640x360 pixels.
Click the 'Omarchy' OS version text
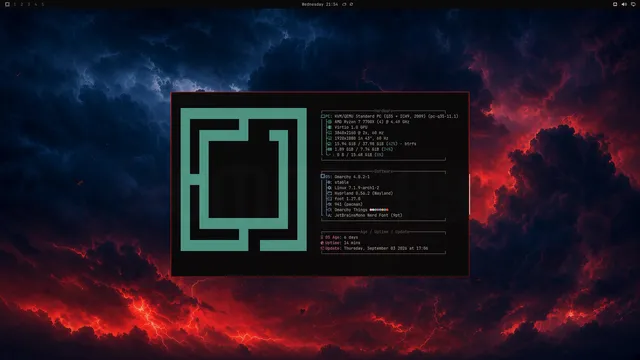pos(352,177)
